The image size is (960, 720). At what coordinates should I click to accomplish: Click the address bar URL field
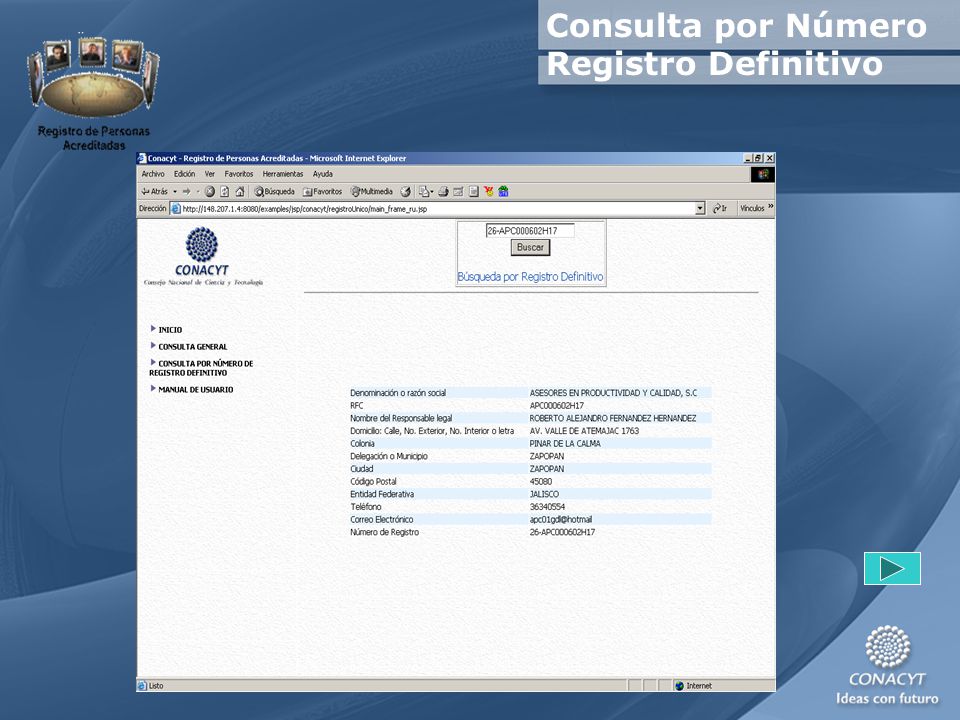[438, 209]
